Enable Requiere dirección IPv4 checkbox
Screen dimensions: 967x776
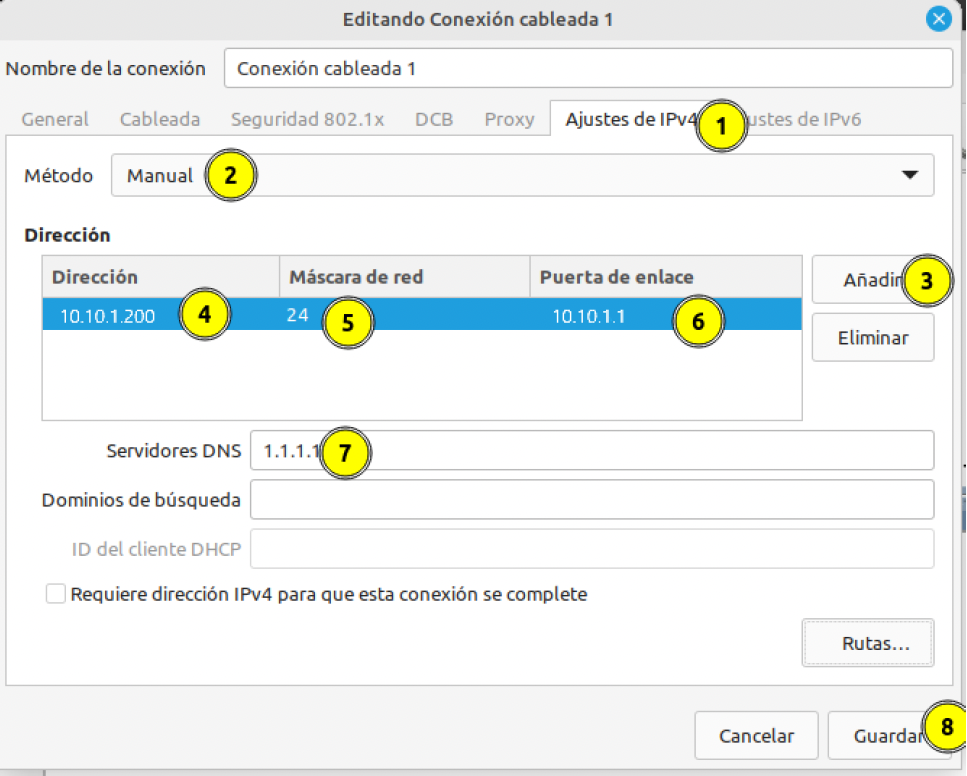(56, 593)
